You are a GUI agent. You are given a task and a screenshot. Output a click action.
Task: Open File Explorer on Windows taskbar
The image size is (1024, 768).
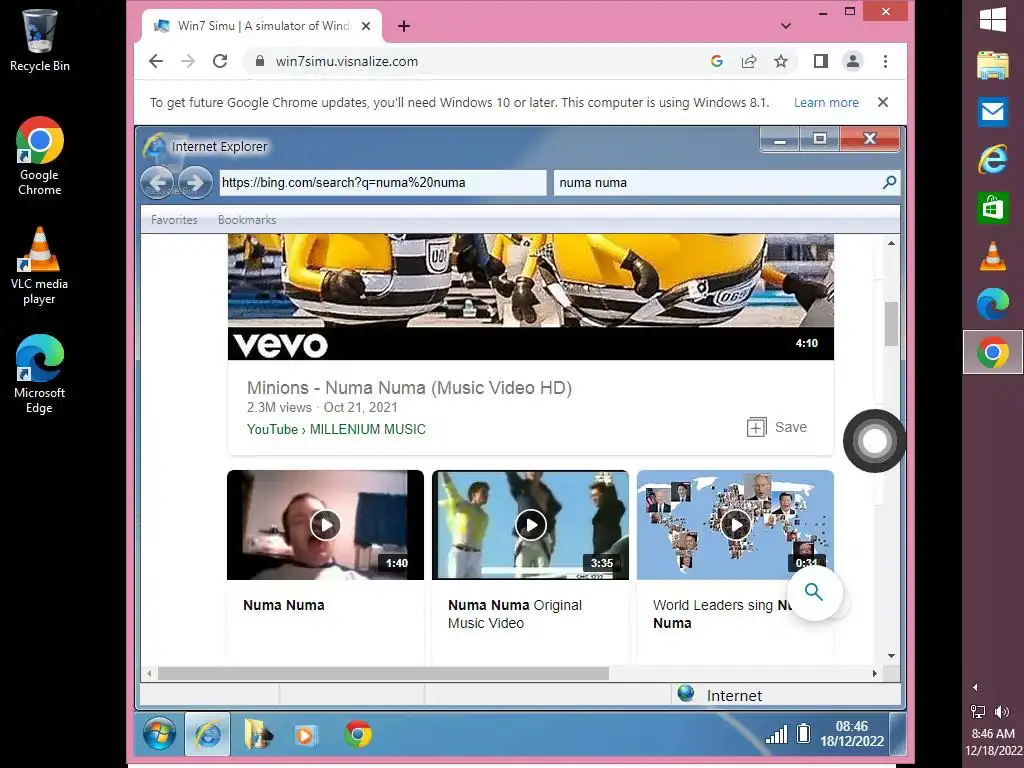click(993, 65)
